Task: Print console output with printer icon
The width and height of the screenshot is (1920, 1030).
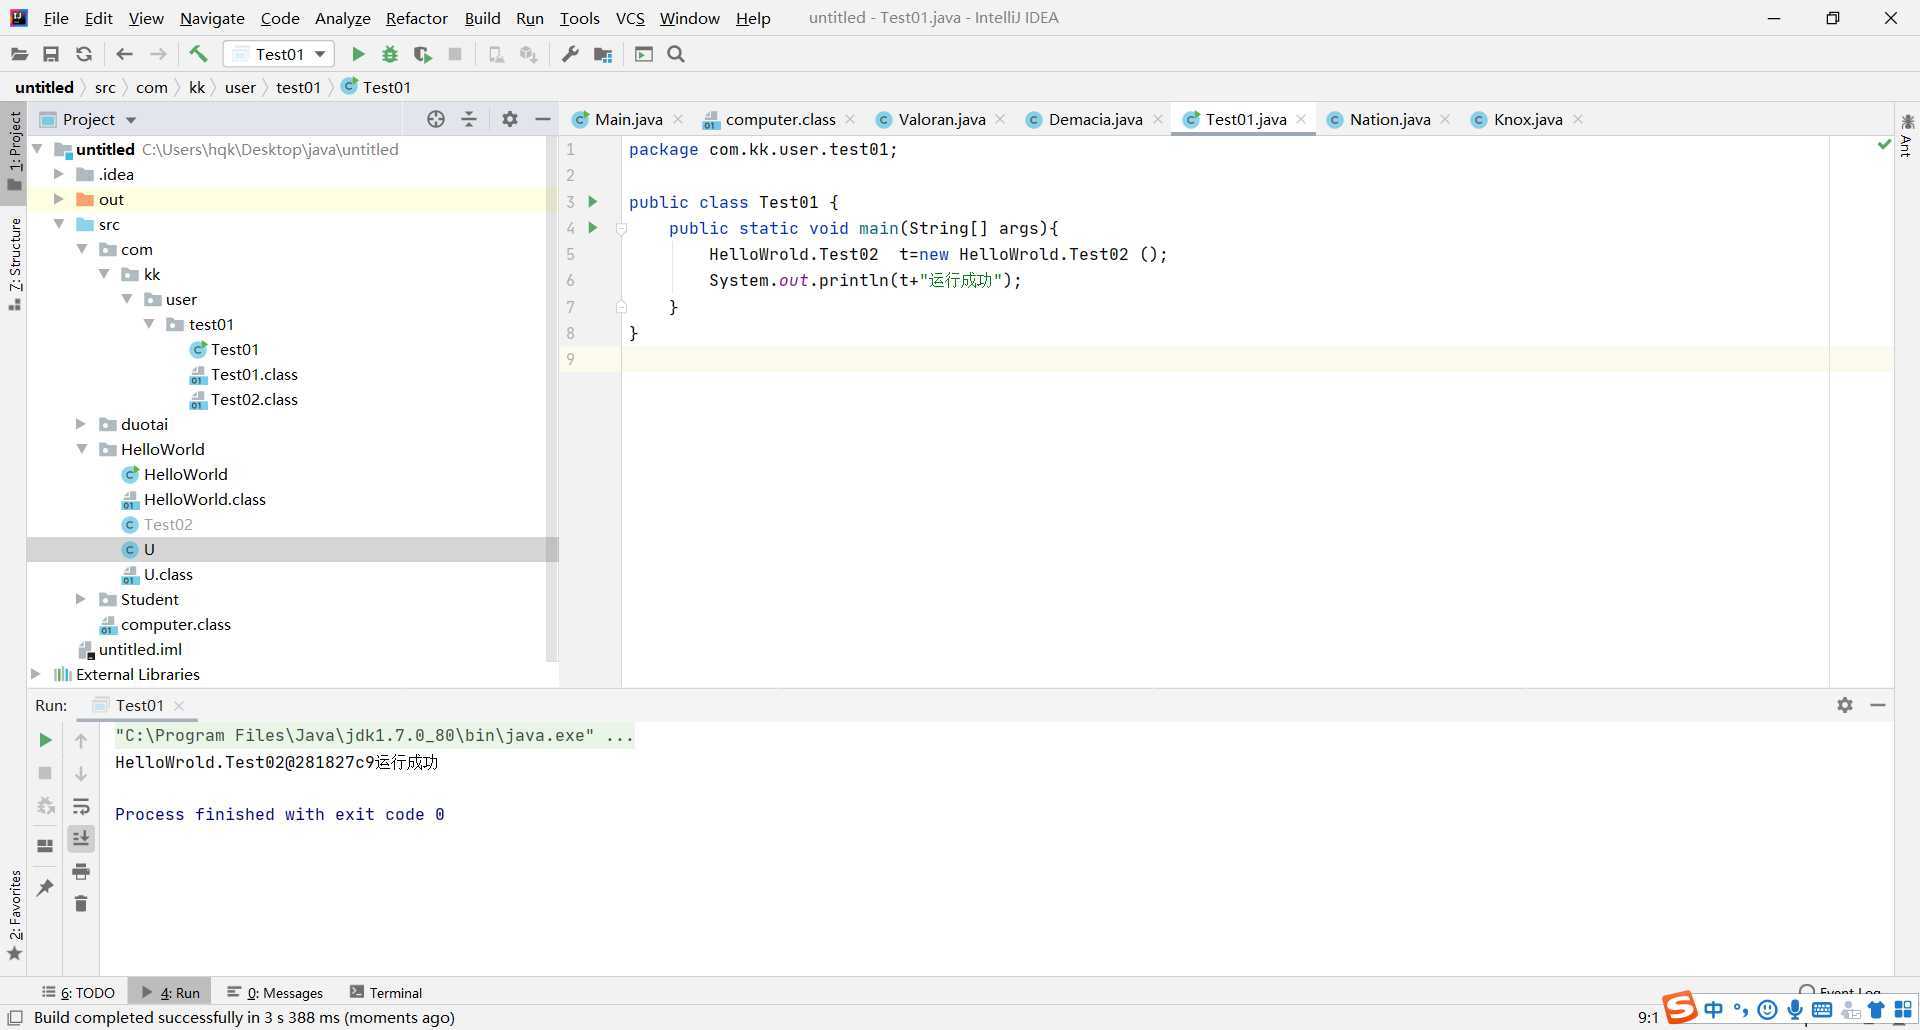Action: [81, 871]
